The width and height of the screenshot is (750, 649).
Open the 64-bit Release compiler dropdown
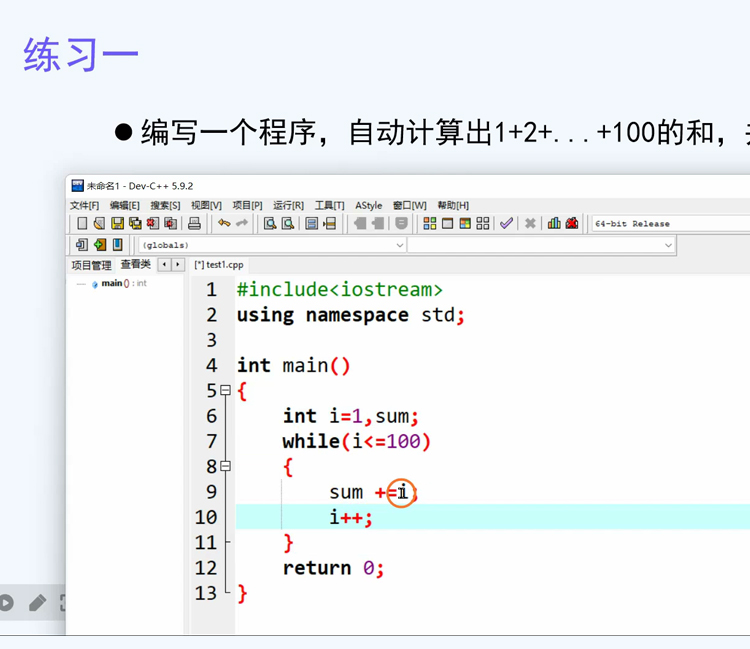[x=670, y=224]
